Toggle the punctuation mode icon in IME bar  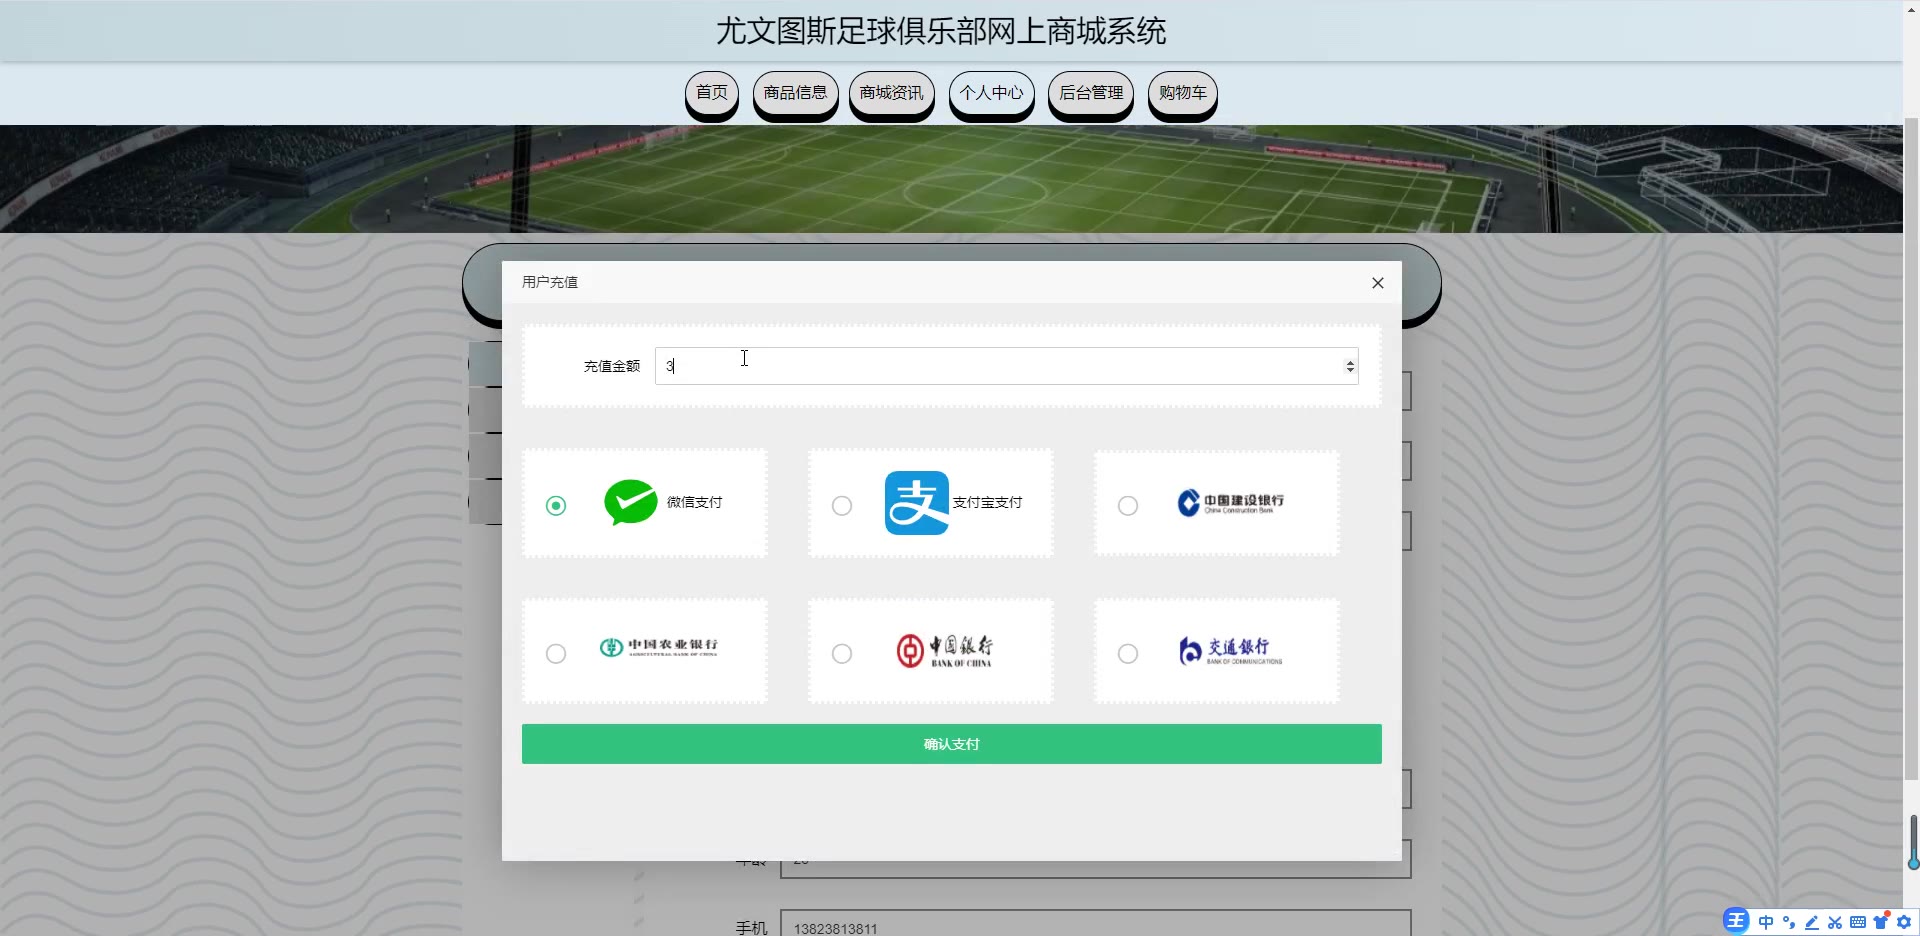1788,922
